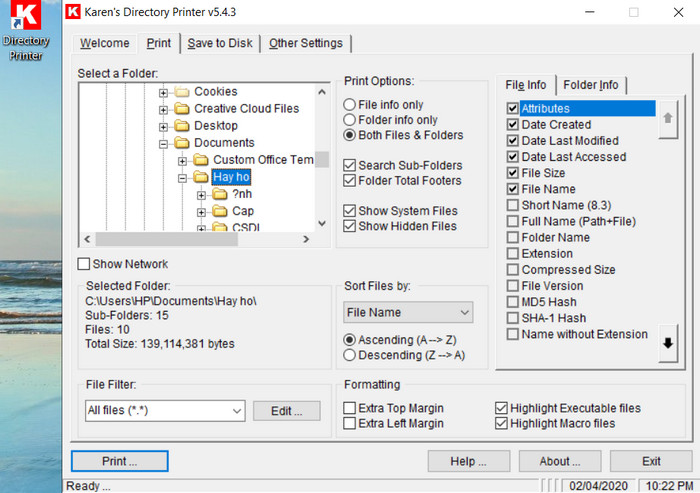The image size is (700, 493).
Task: Click folder tree scroll down arrow
Action: 322,223
